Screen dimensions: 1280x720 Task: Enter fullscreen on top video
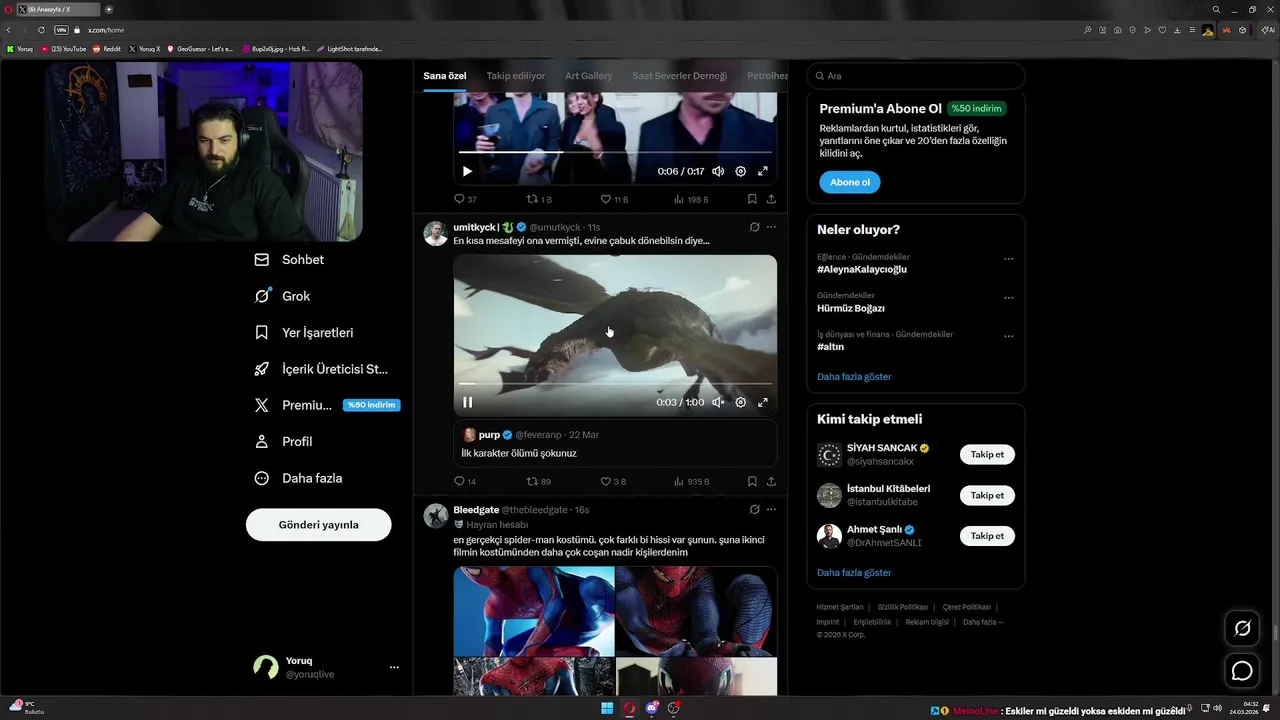pos(762,171)
